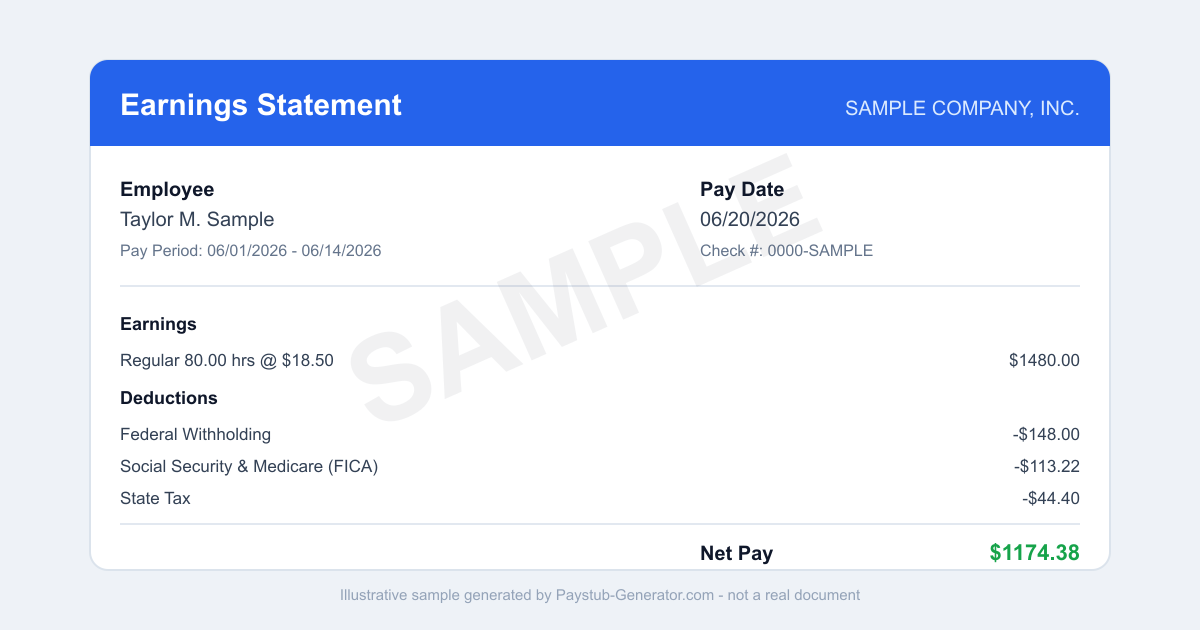
Task: Click the Pay Date heading
Action: (x=742, y=190)
